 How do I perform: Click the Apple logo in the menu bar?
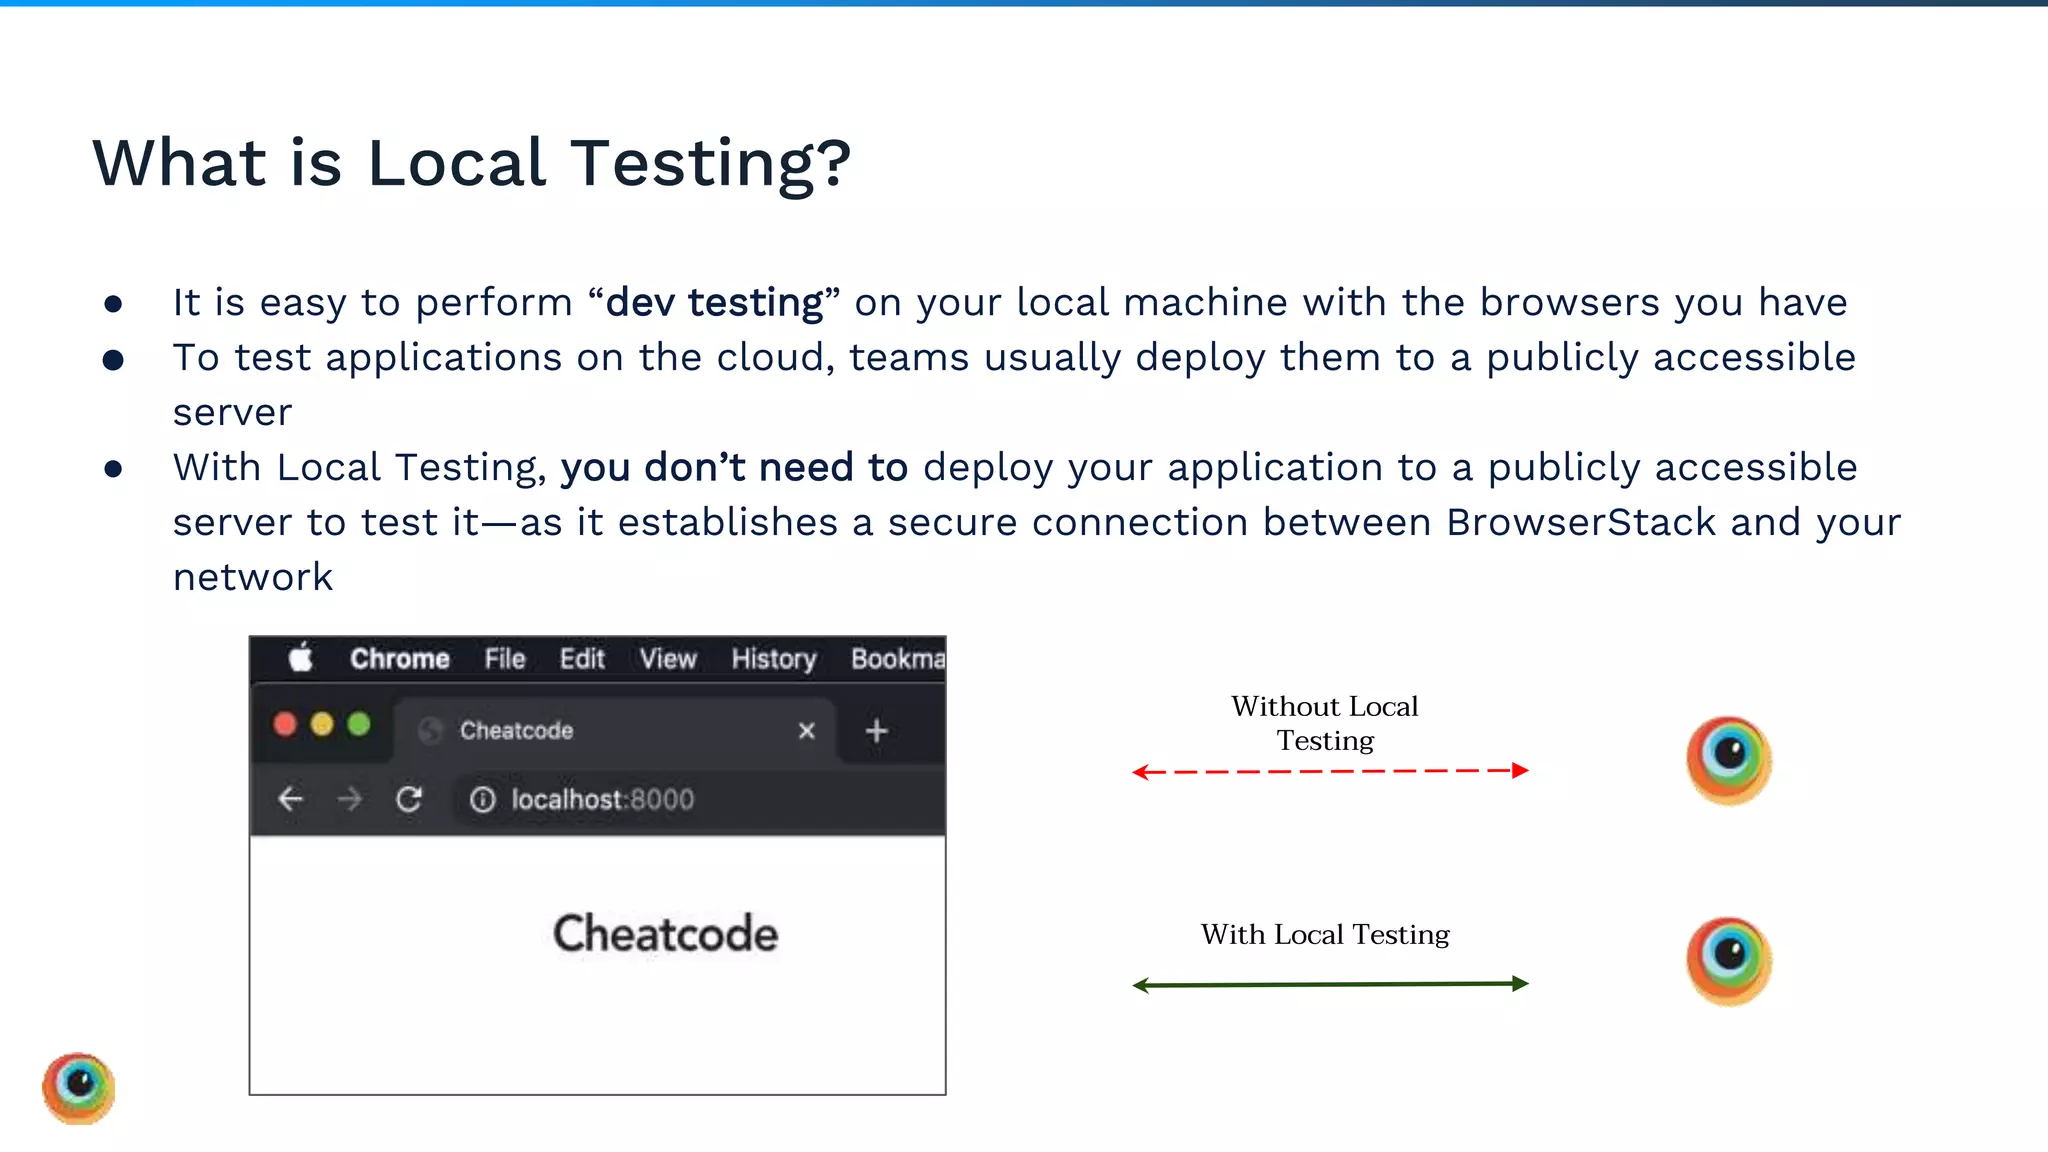pos(301,658)
